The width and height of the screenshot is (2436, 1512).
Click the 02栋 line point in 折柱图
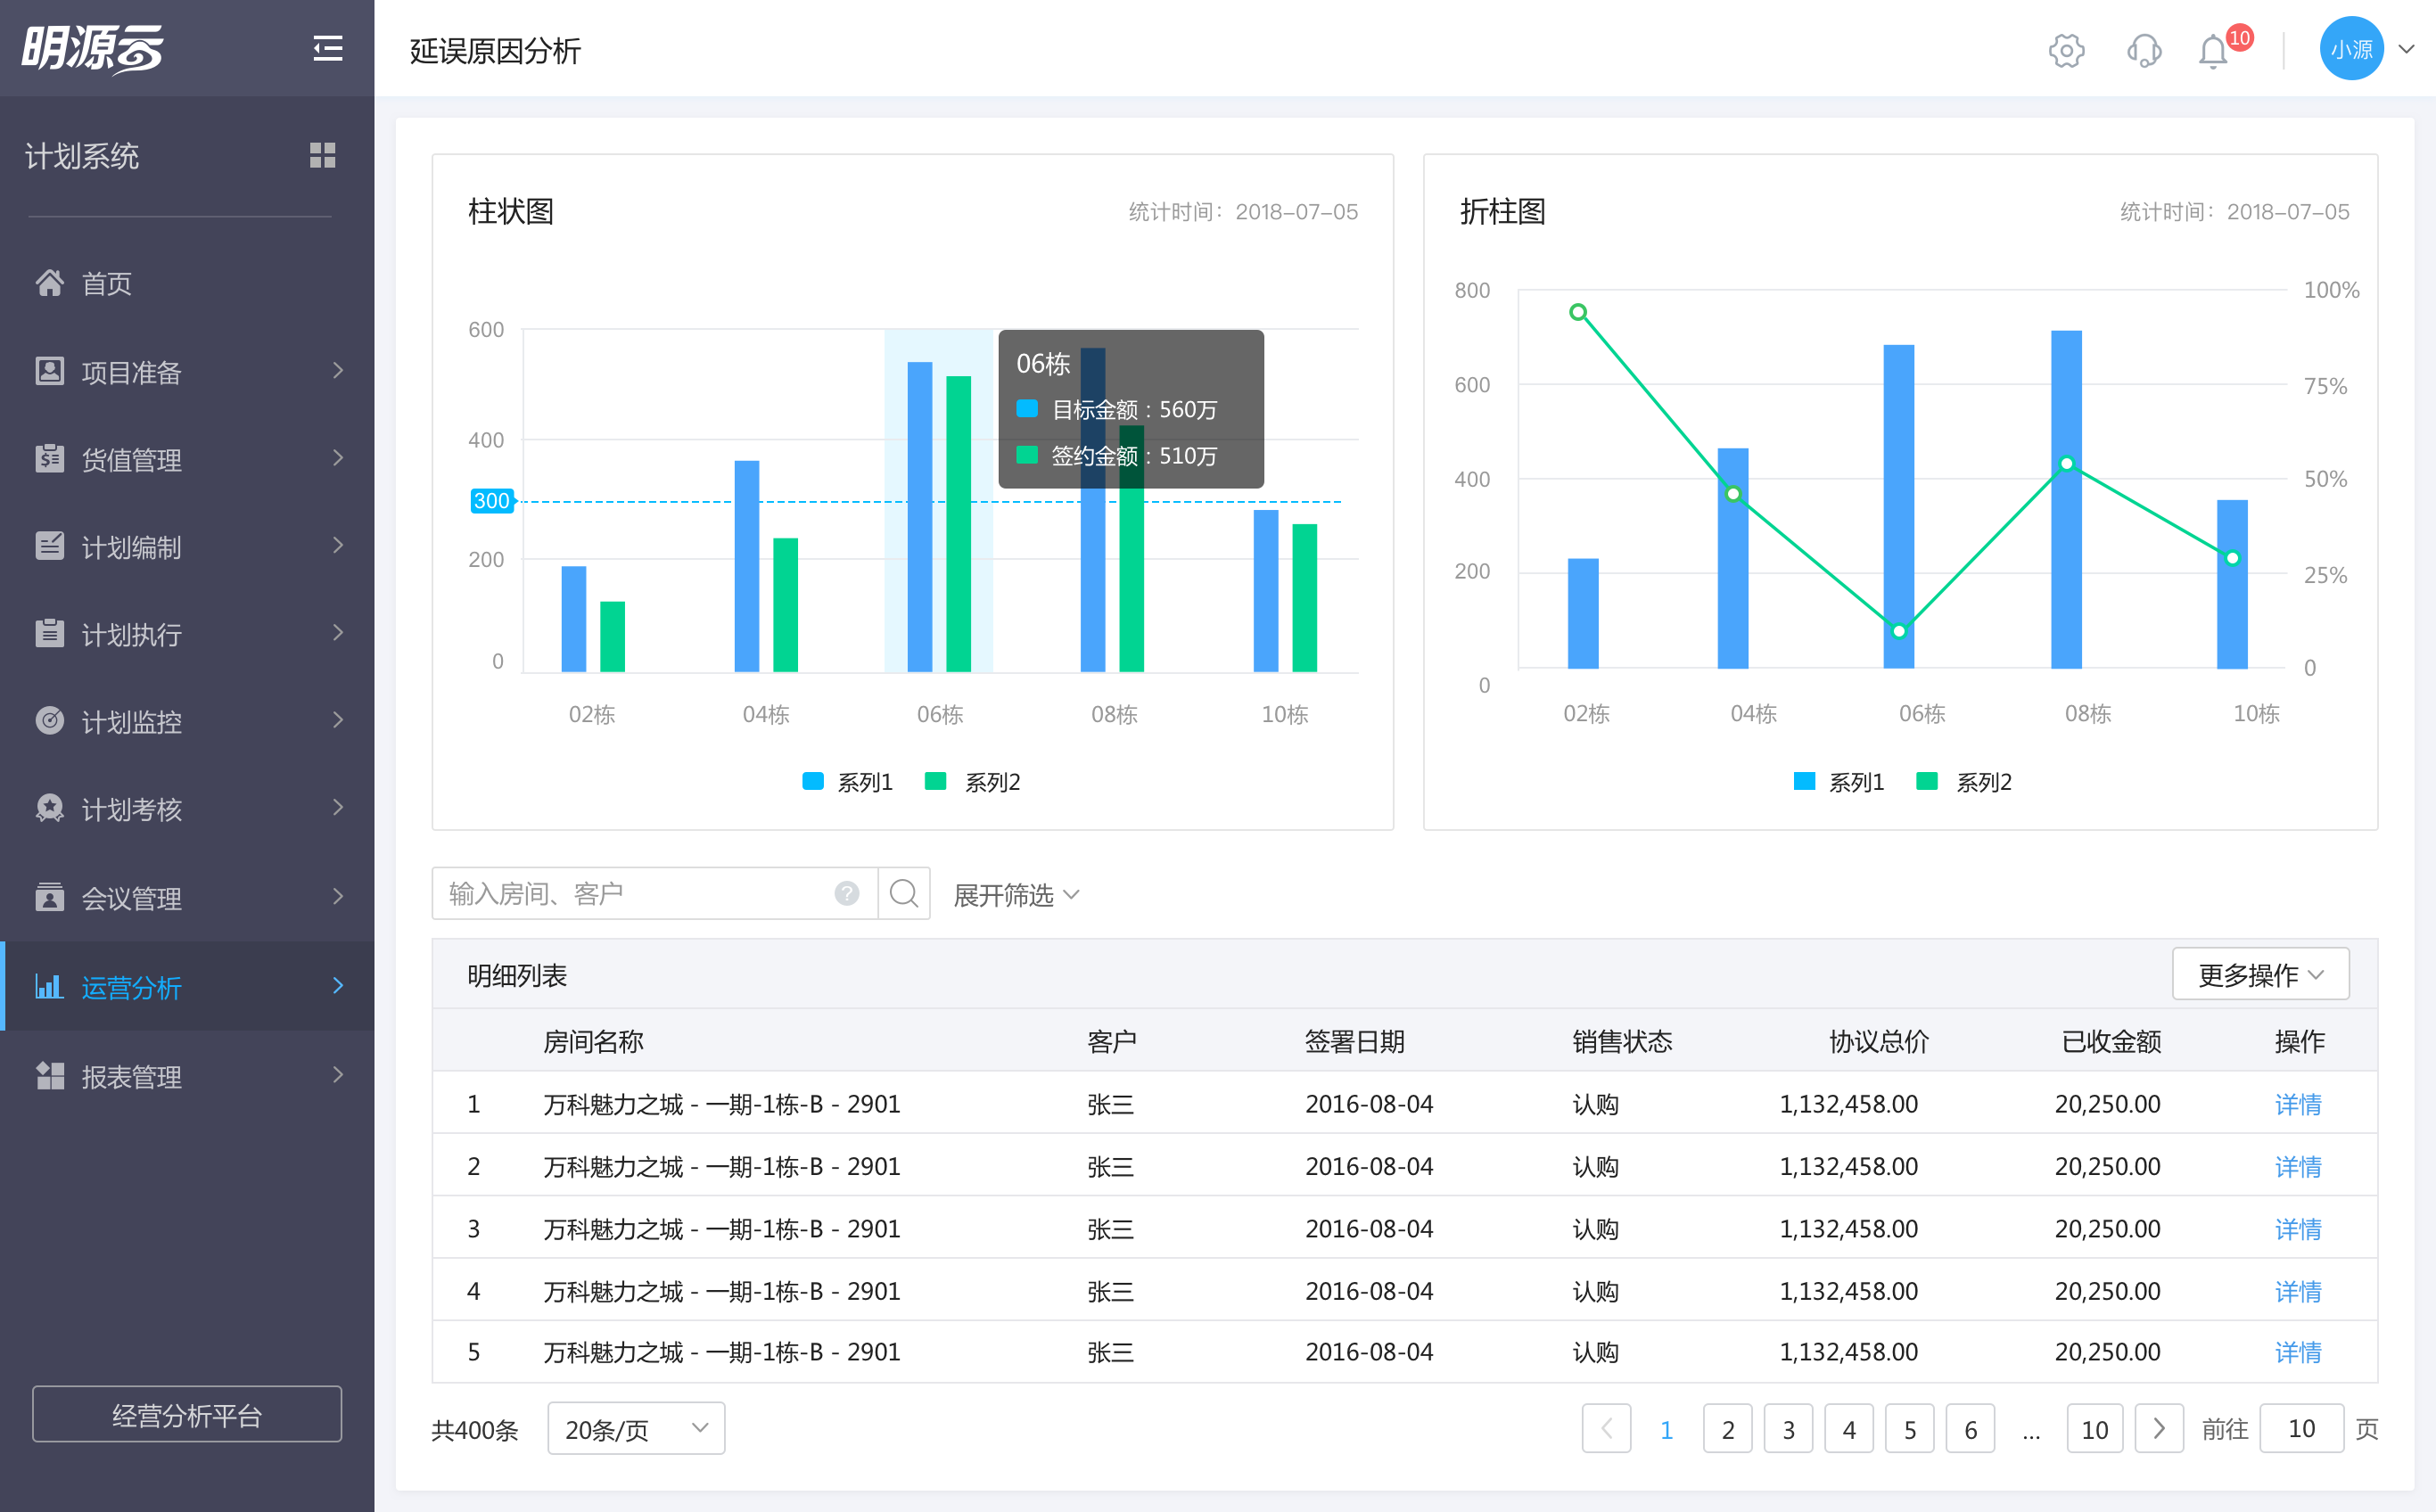pos(1578,312)
